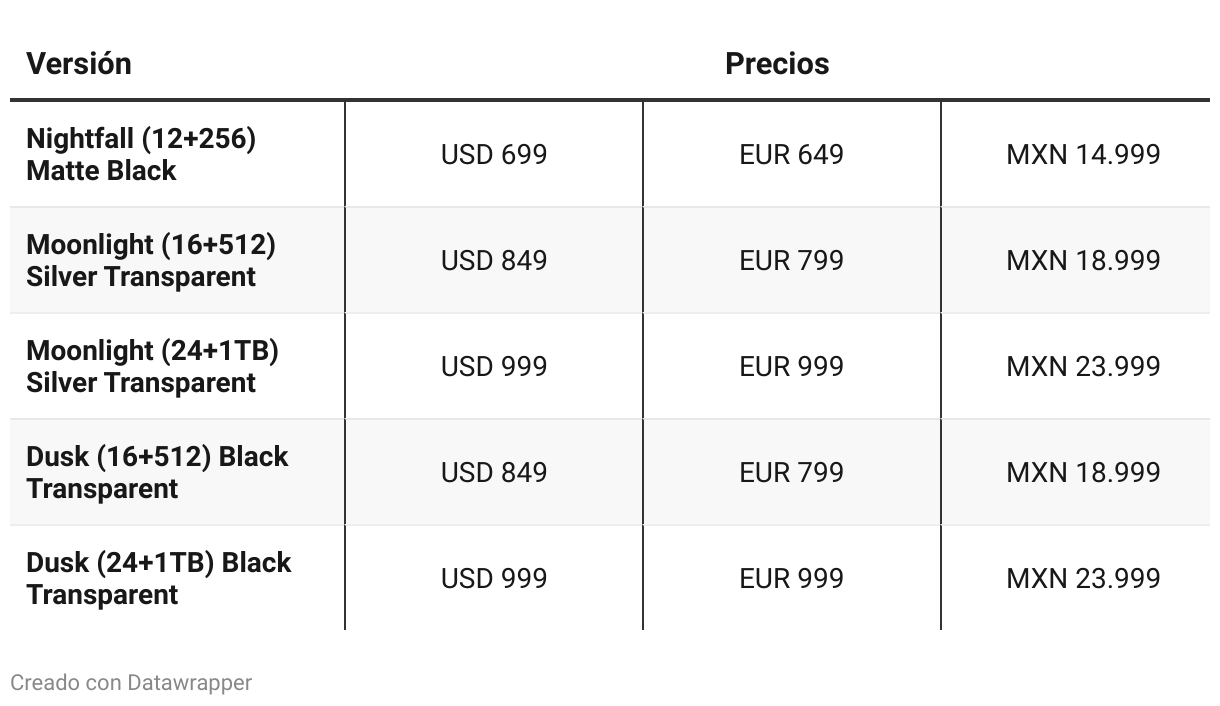This screenshot has height=706, width=1220.
Task: Click the USD 699 price cell
Action: click(x=494, y=154)
